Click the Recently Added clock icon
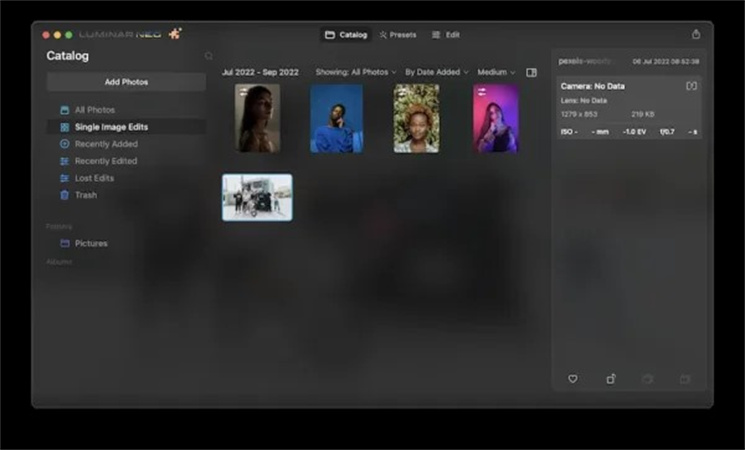This screenshot has height=450, width=745. pyautogui.click(x=65, y=144)
